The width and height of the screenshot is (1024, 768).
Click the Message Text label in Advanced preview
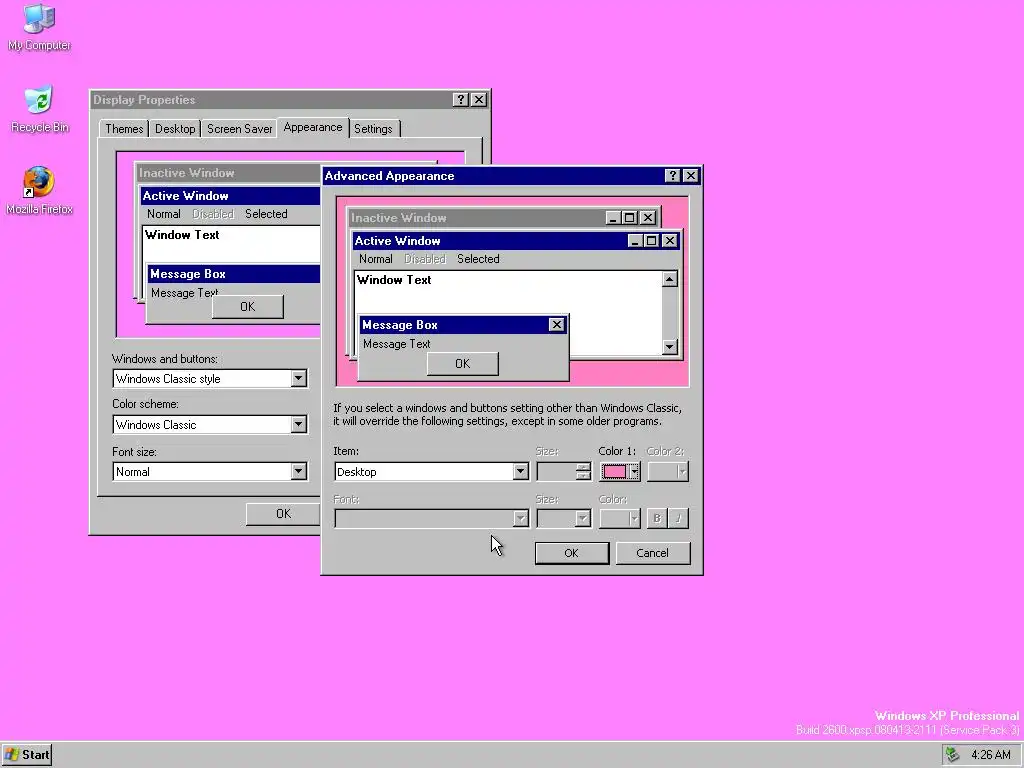pos(396,344)
